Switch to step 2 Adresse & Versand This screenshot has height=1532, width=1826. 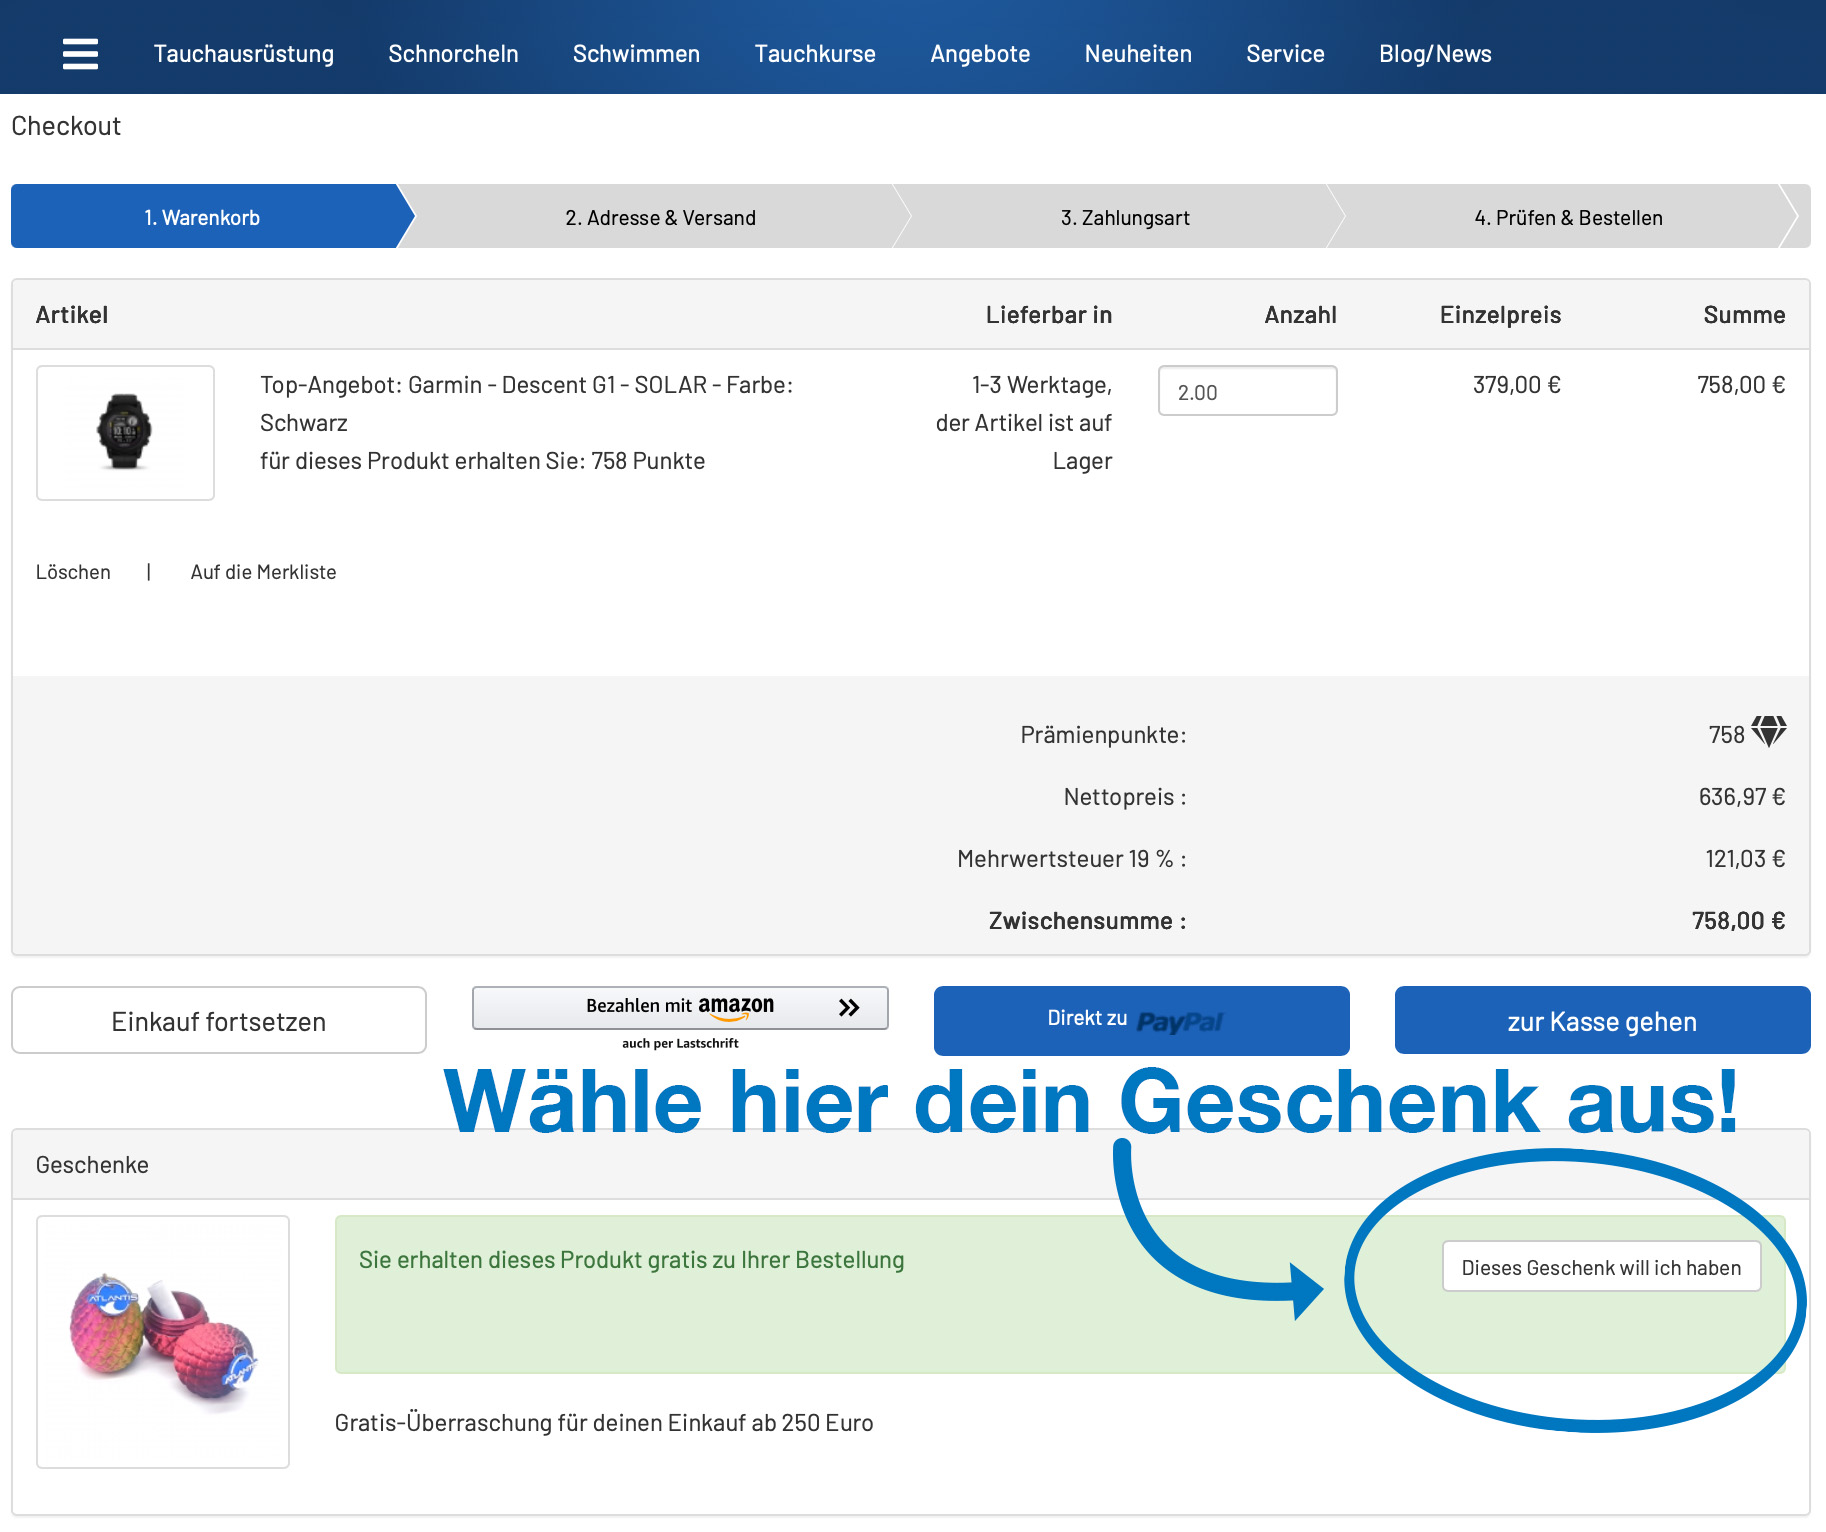pyautogui.click(x=660, y=217)
